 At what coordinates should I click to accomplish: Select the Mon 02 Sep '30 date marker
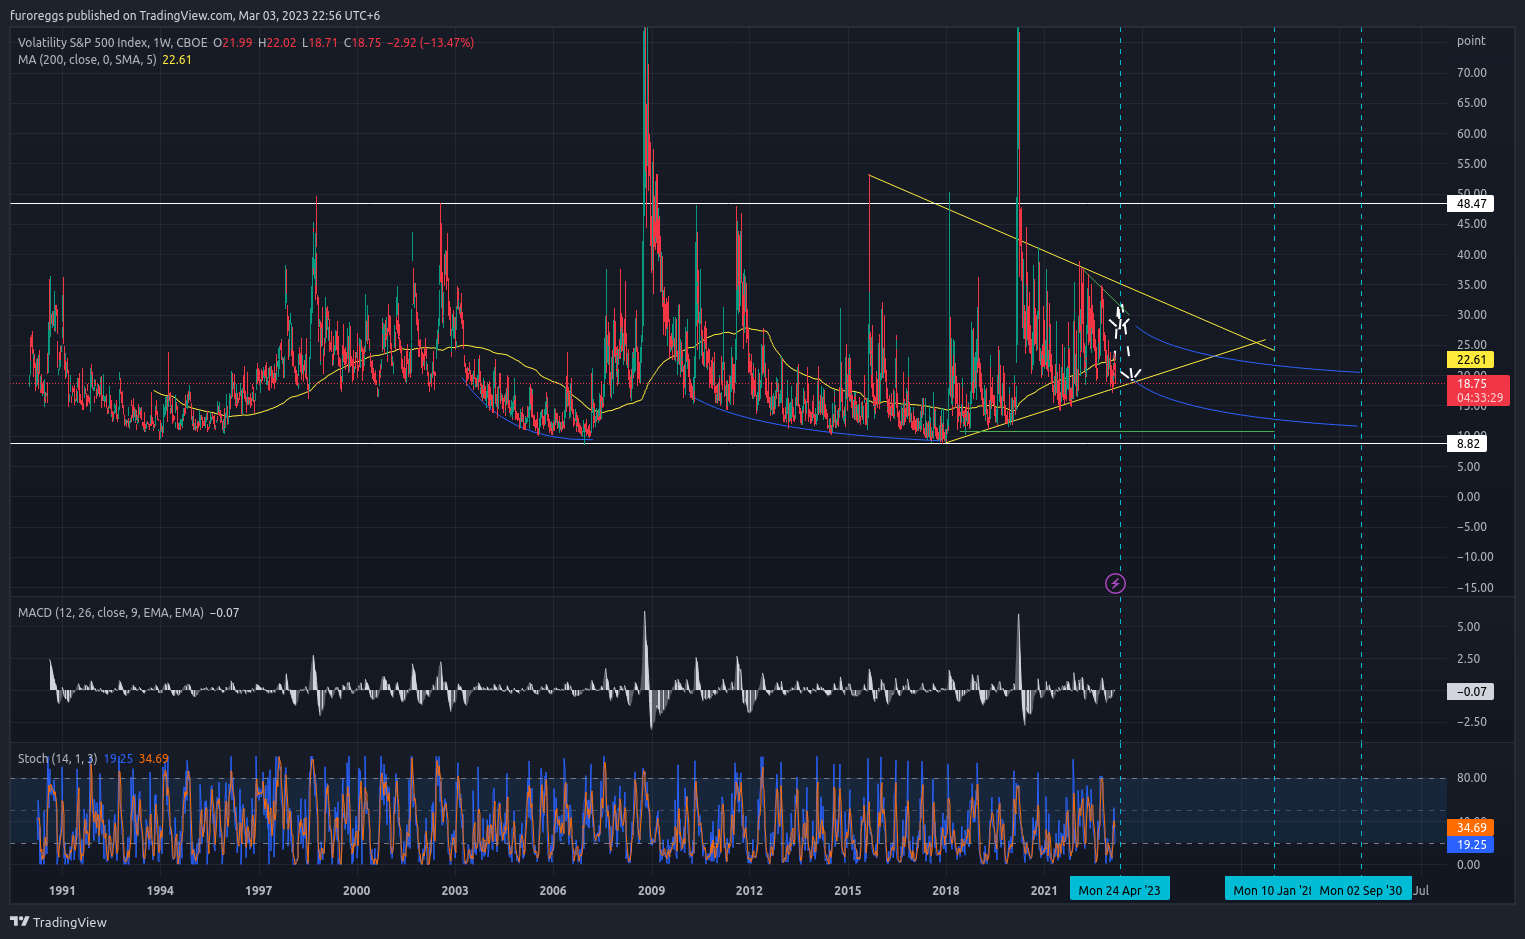pos(1361,890)
